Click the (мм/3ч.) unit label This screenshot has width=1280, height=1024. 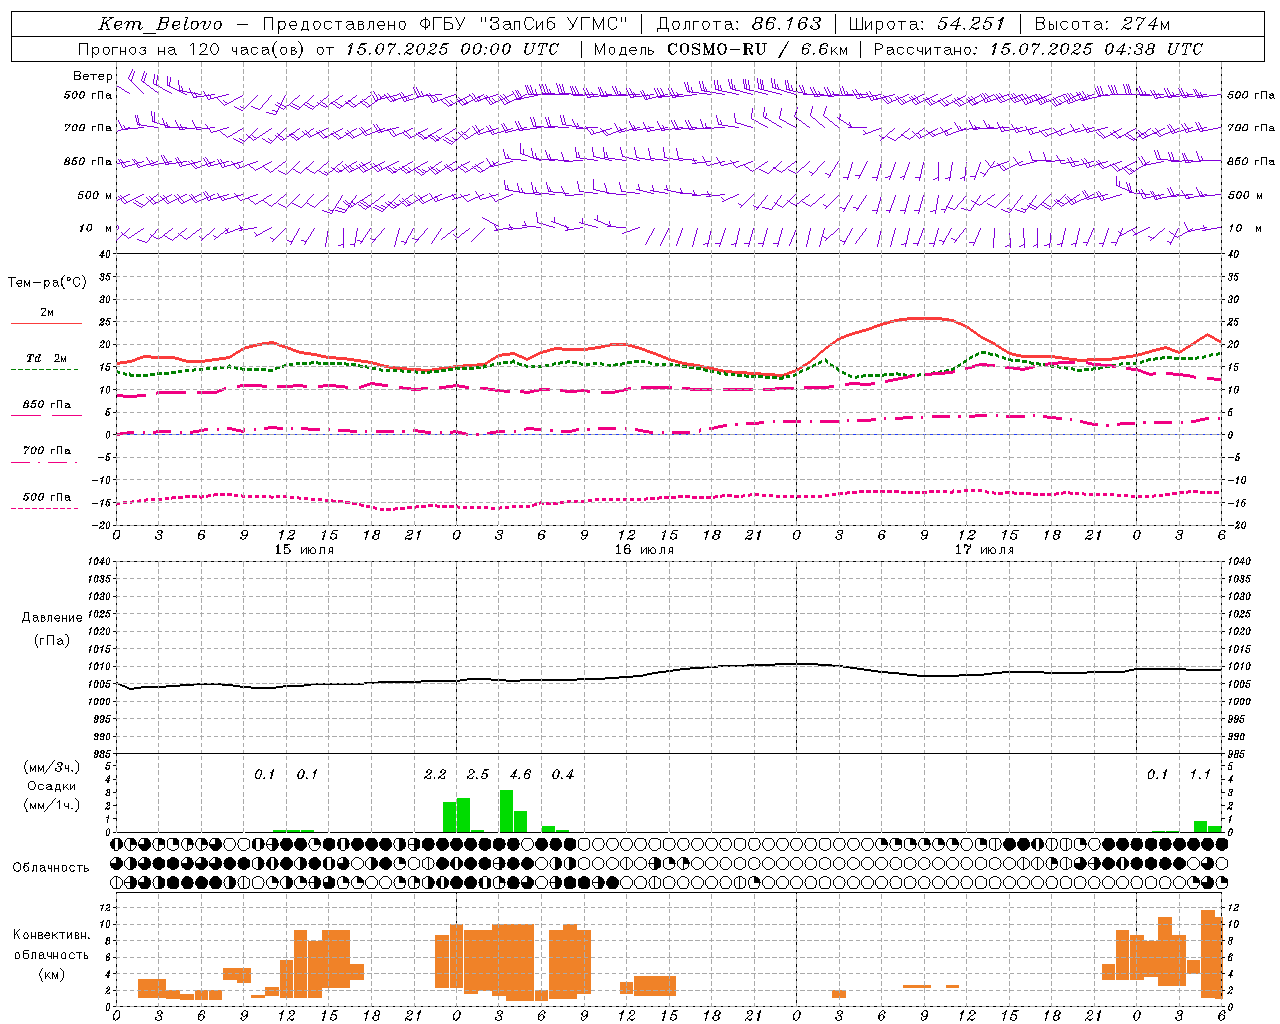coord(51,767)
